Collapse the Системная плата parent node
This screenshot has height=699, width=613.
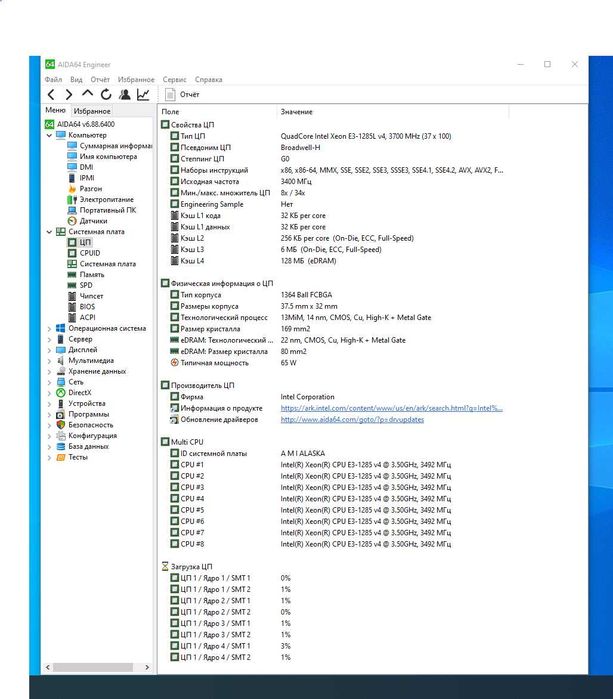coord(49,232)
